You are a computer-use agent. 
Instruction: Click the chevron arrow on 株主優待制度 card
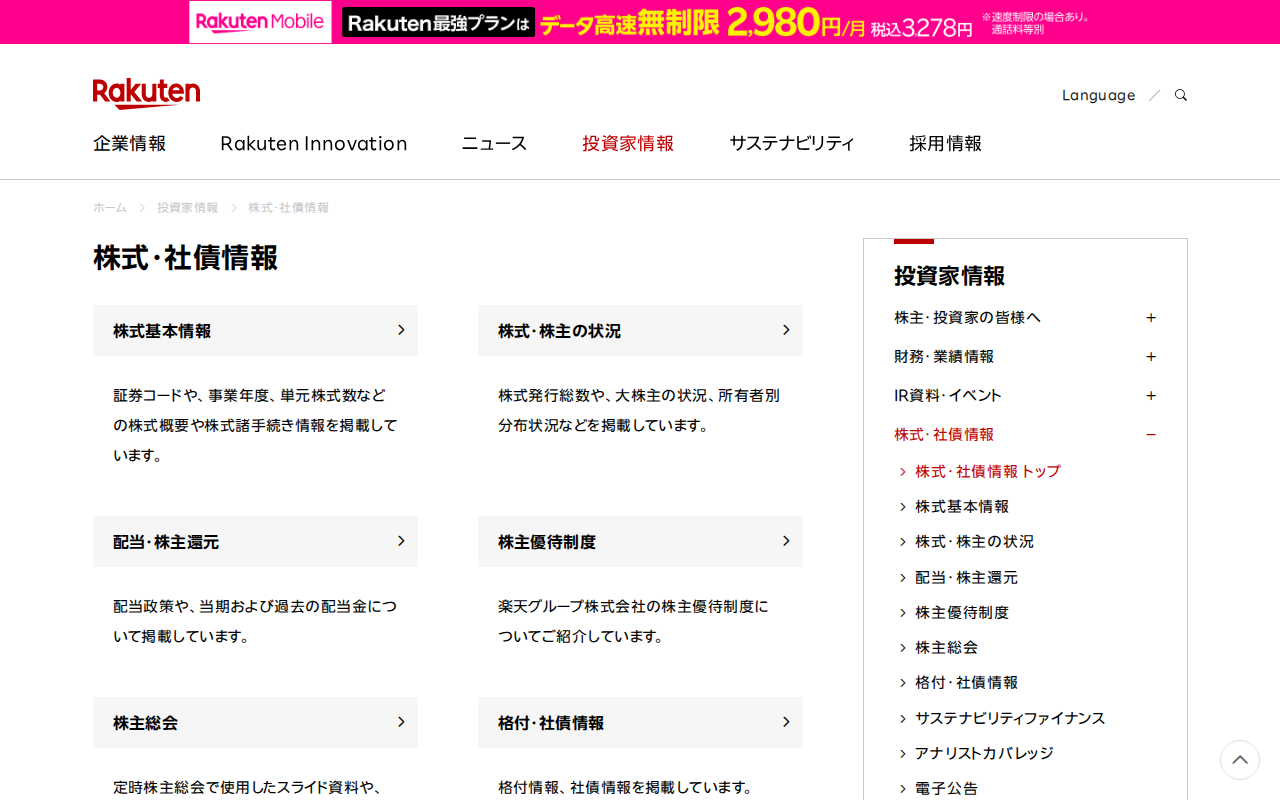click(x=786, y=541)
